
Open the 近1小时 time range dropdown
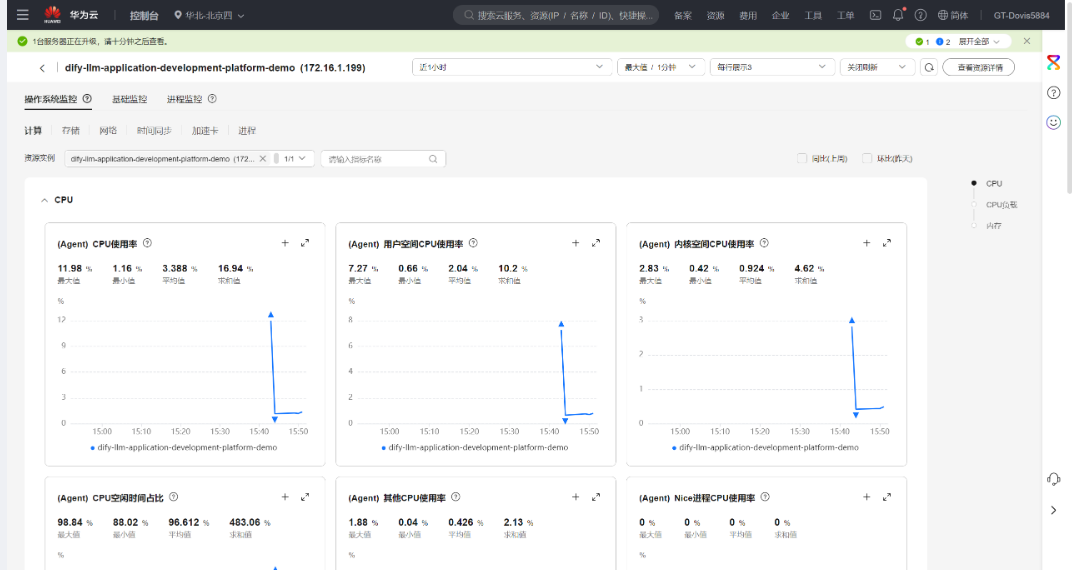(x=511, y=67)
